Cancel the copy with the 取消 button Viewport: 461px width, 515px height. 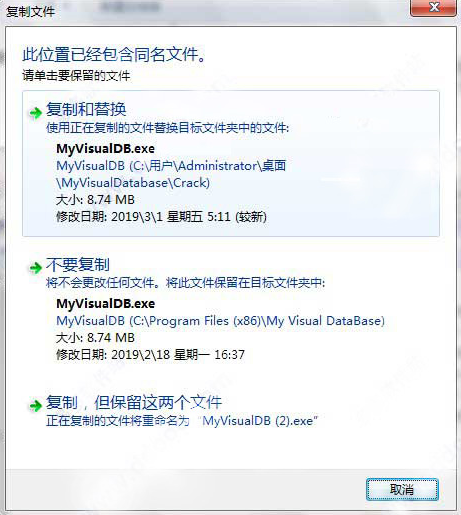[x=402, y=489]
